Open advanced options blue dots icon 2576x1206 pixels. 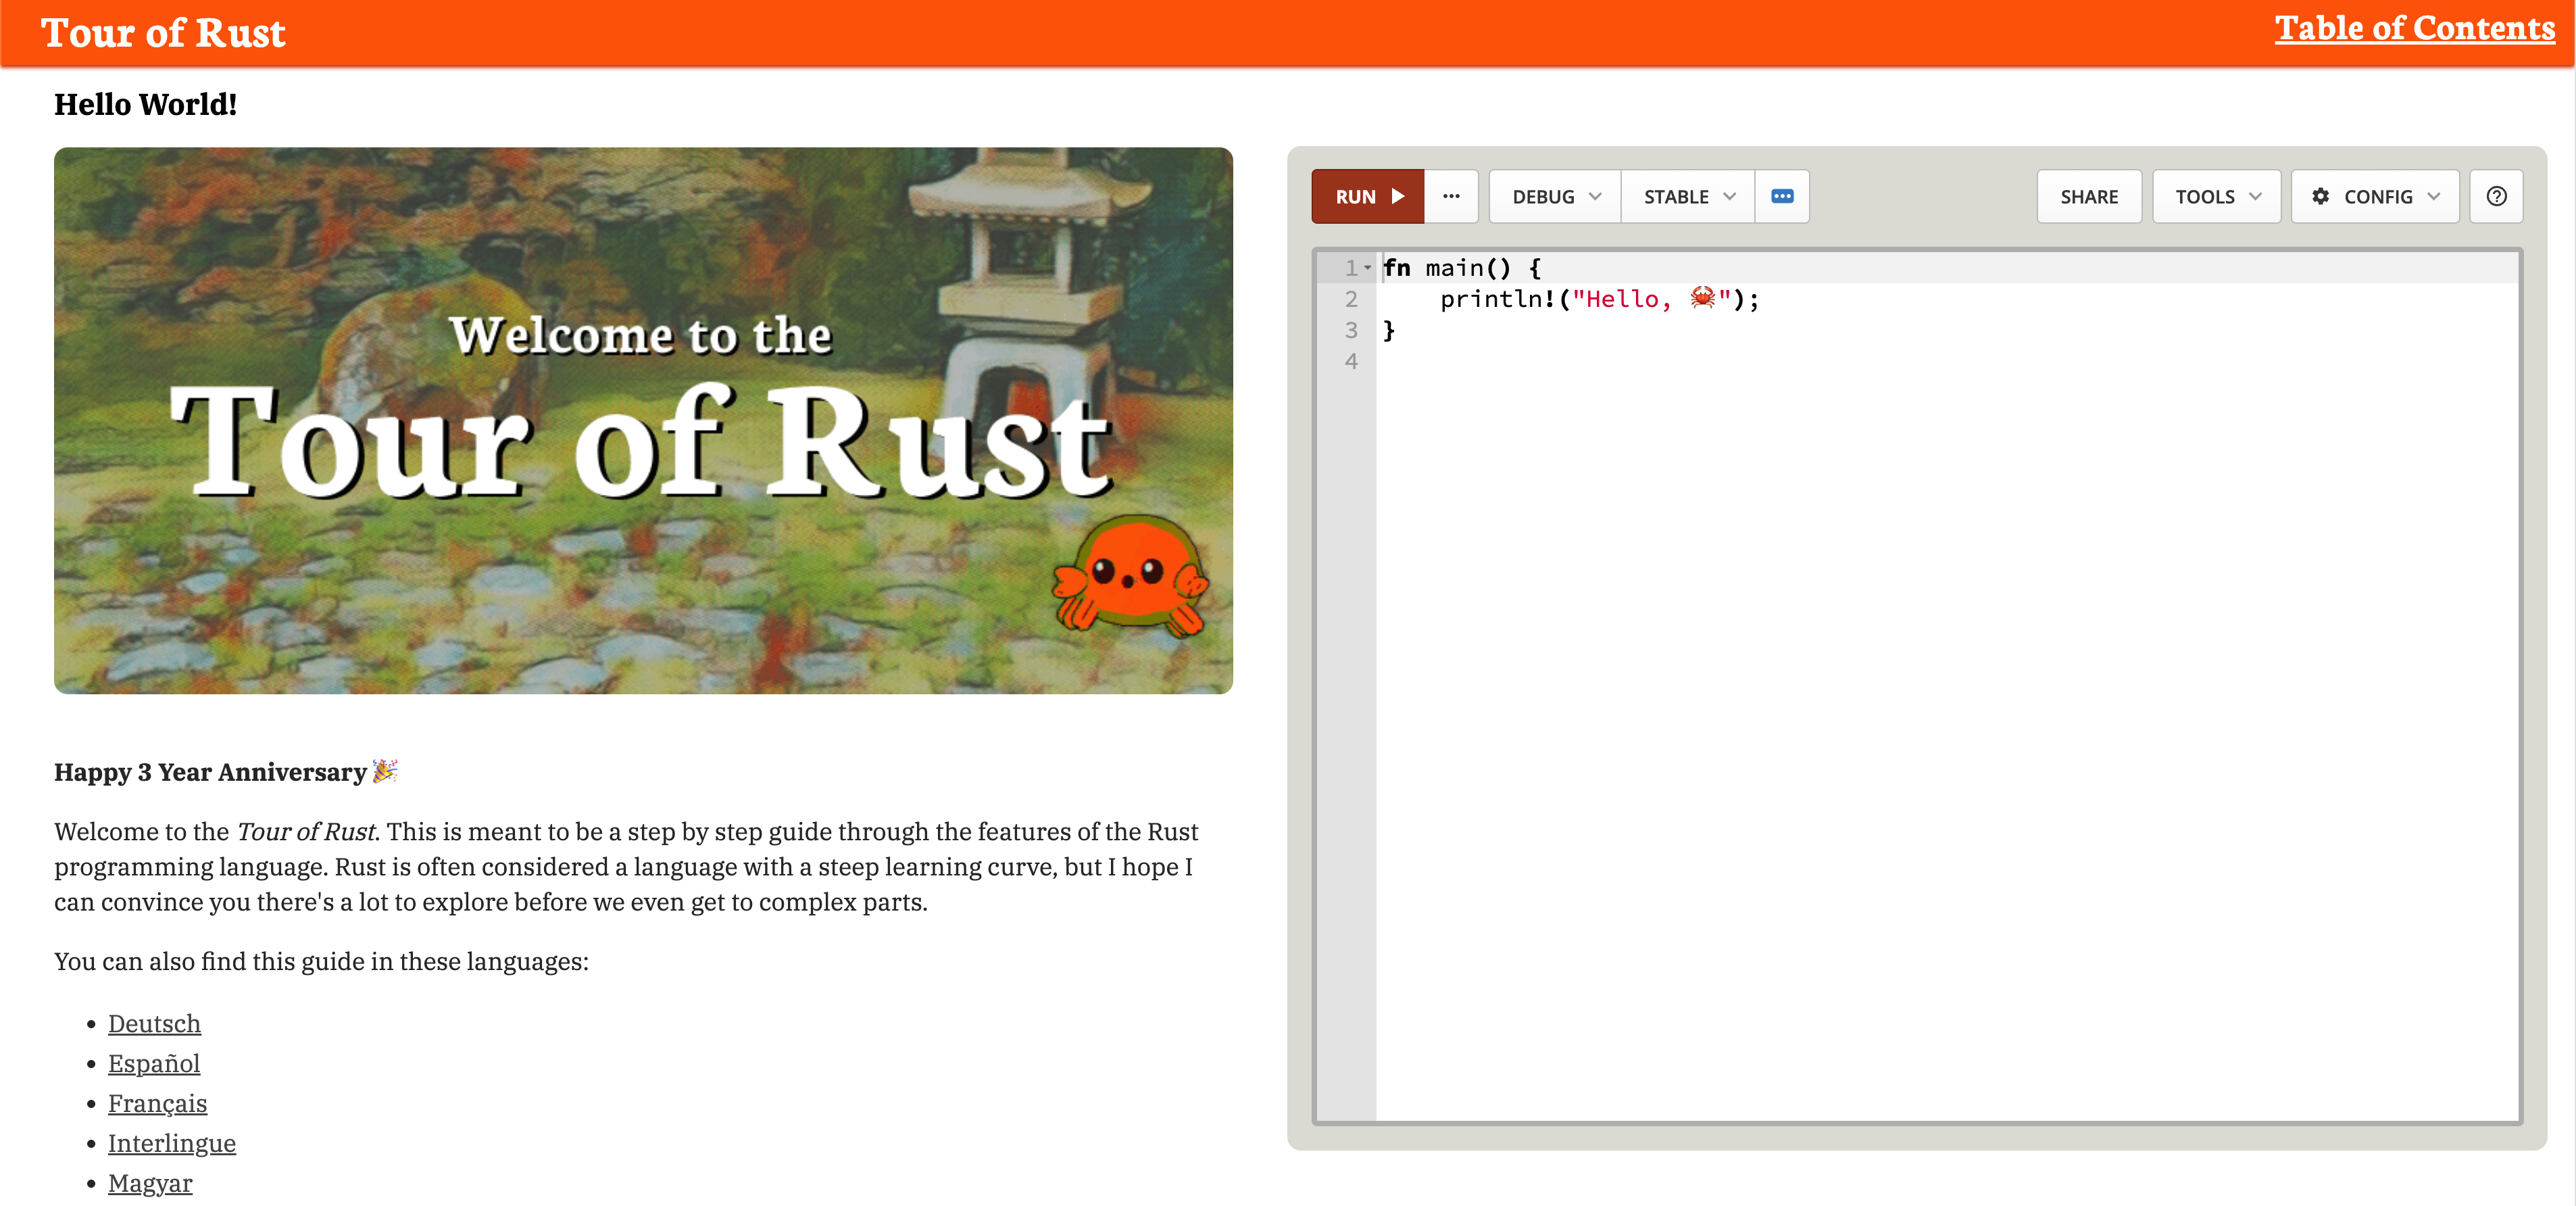(1782, 196)
